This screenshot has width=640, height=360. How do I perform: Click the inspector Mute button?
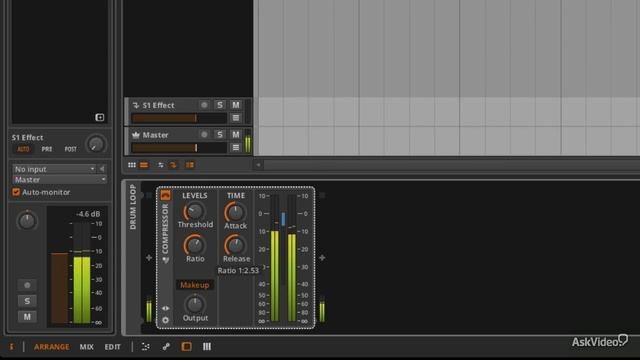[x=27, y=317]
